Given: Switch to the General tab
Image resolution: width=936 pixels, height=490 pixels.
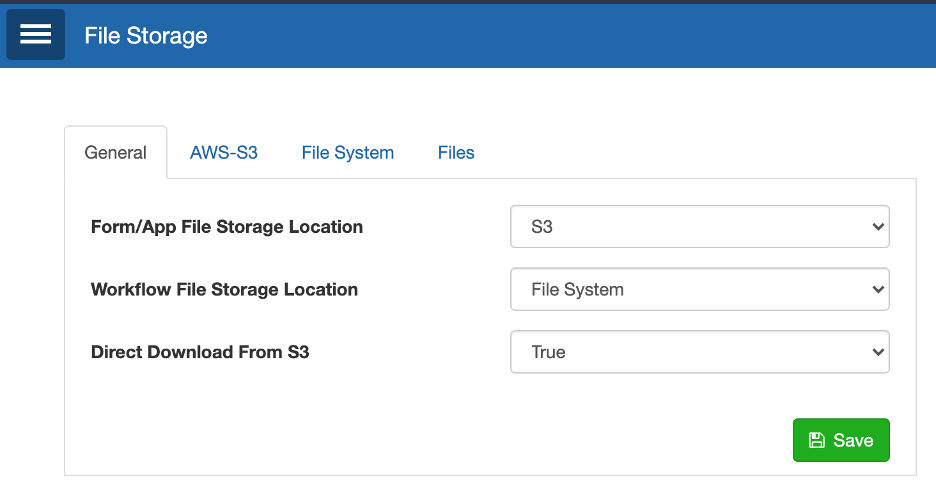Looking at the screenshot, I should click(115, 152).
